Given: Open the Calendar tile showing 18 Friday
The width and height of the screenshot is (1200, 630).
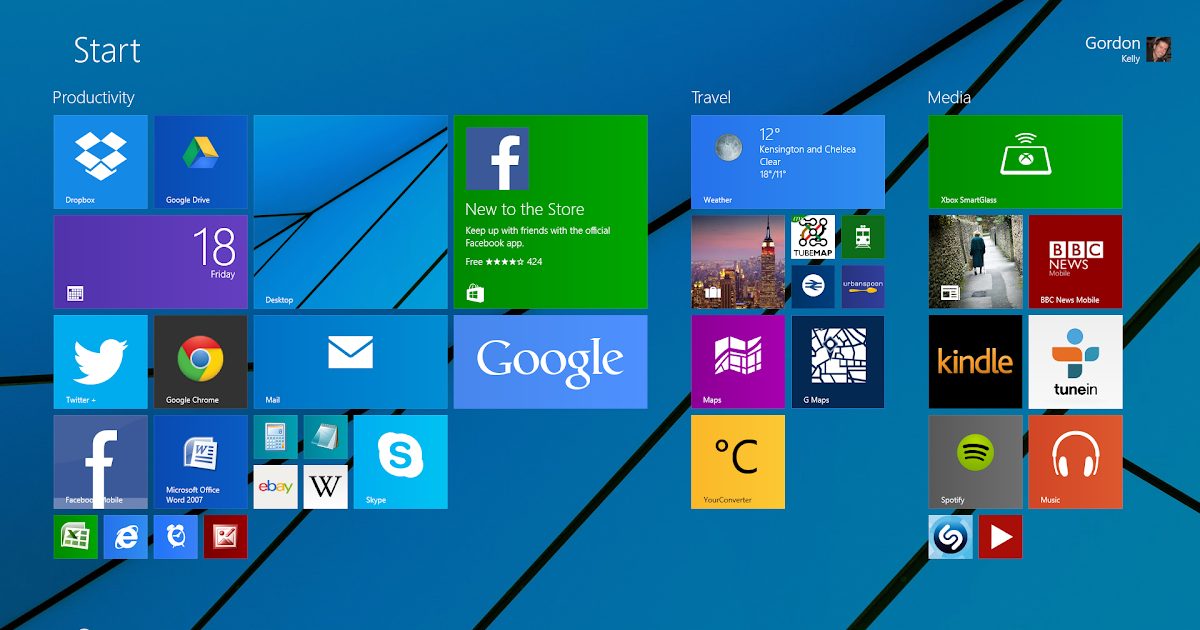Looking at the screenshot, I should 150,262.
